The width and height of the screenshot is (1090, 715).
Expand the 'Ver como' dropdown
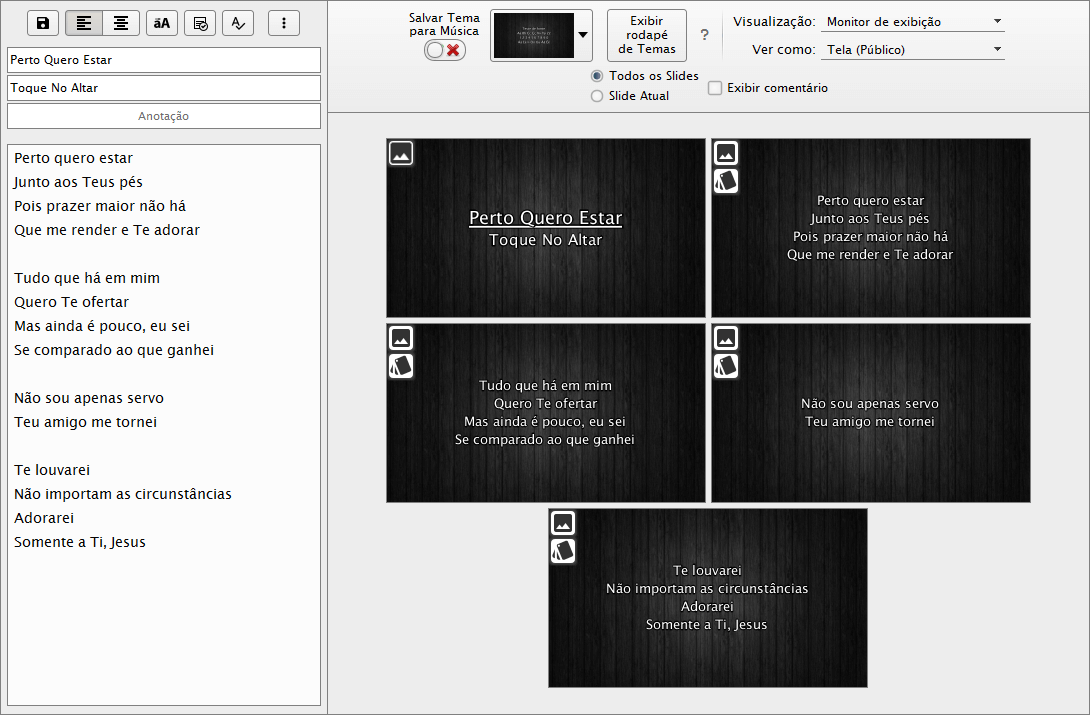pos(912,49)
